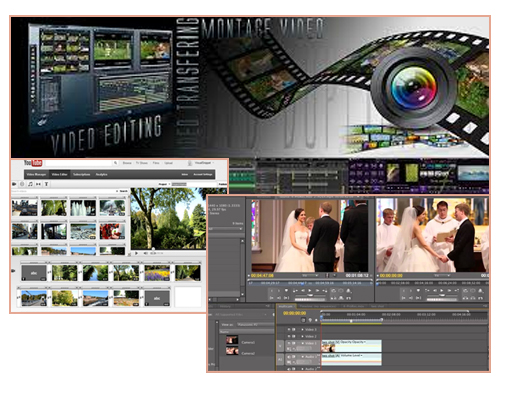The width and height of the screenshot is (508, 397).
Task: Click the YouTube logo
Action: click(33, 163)
